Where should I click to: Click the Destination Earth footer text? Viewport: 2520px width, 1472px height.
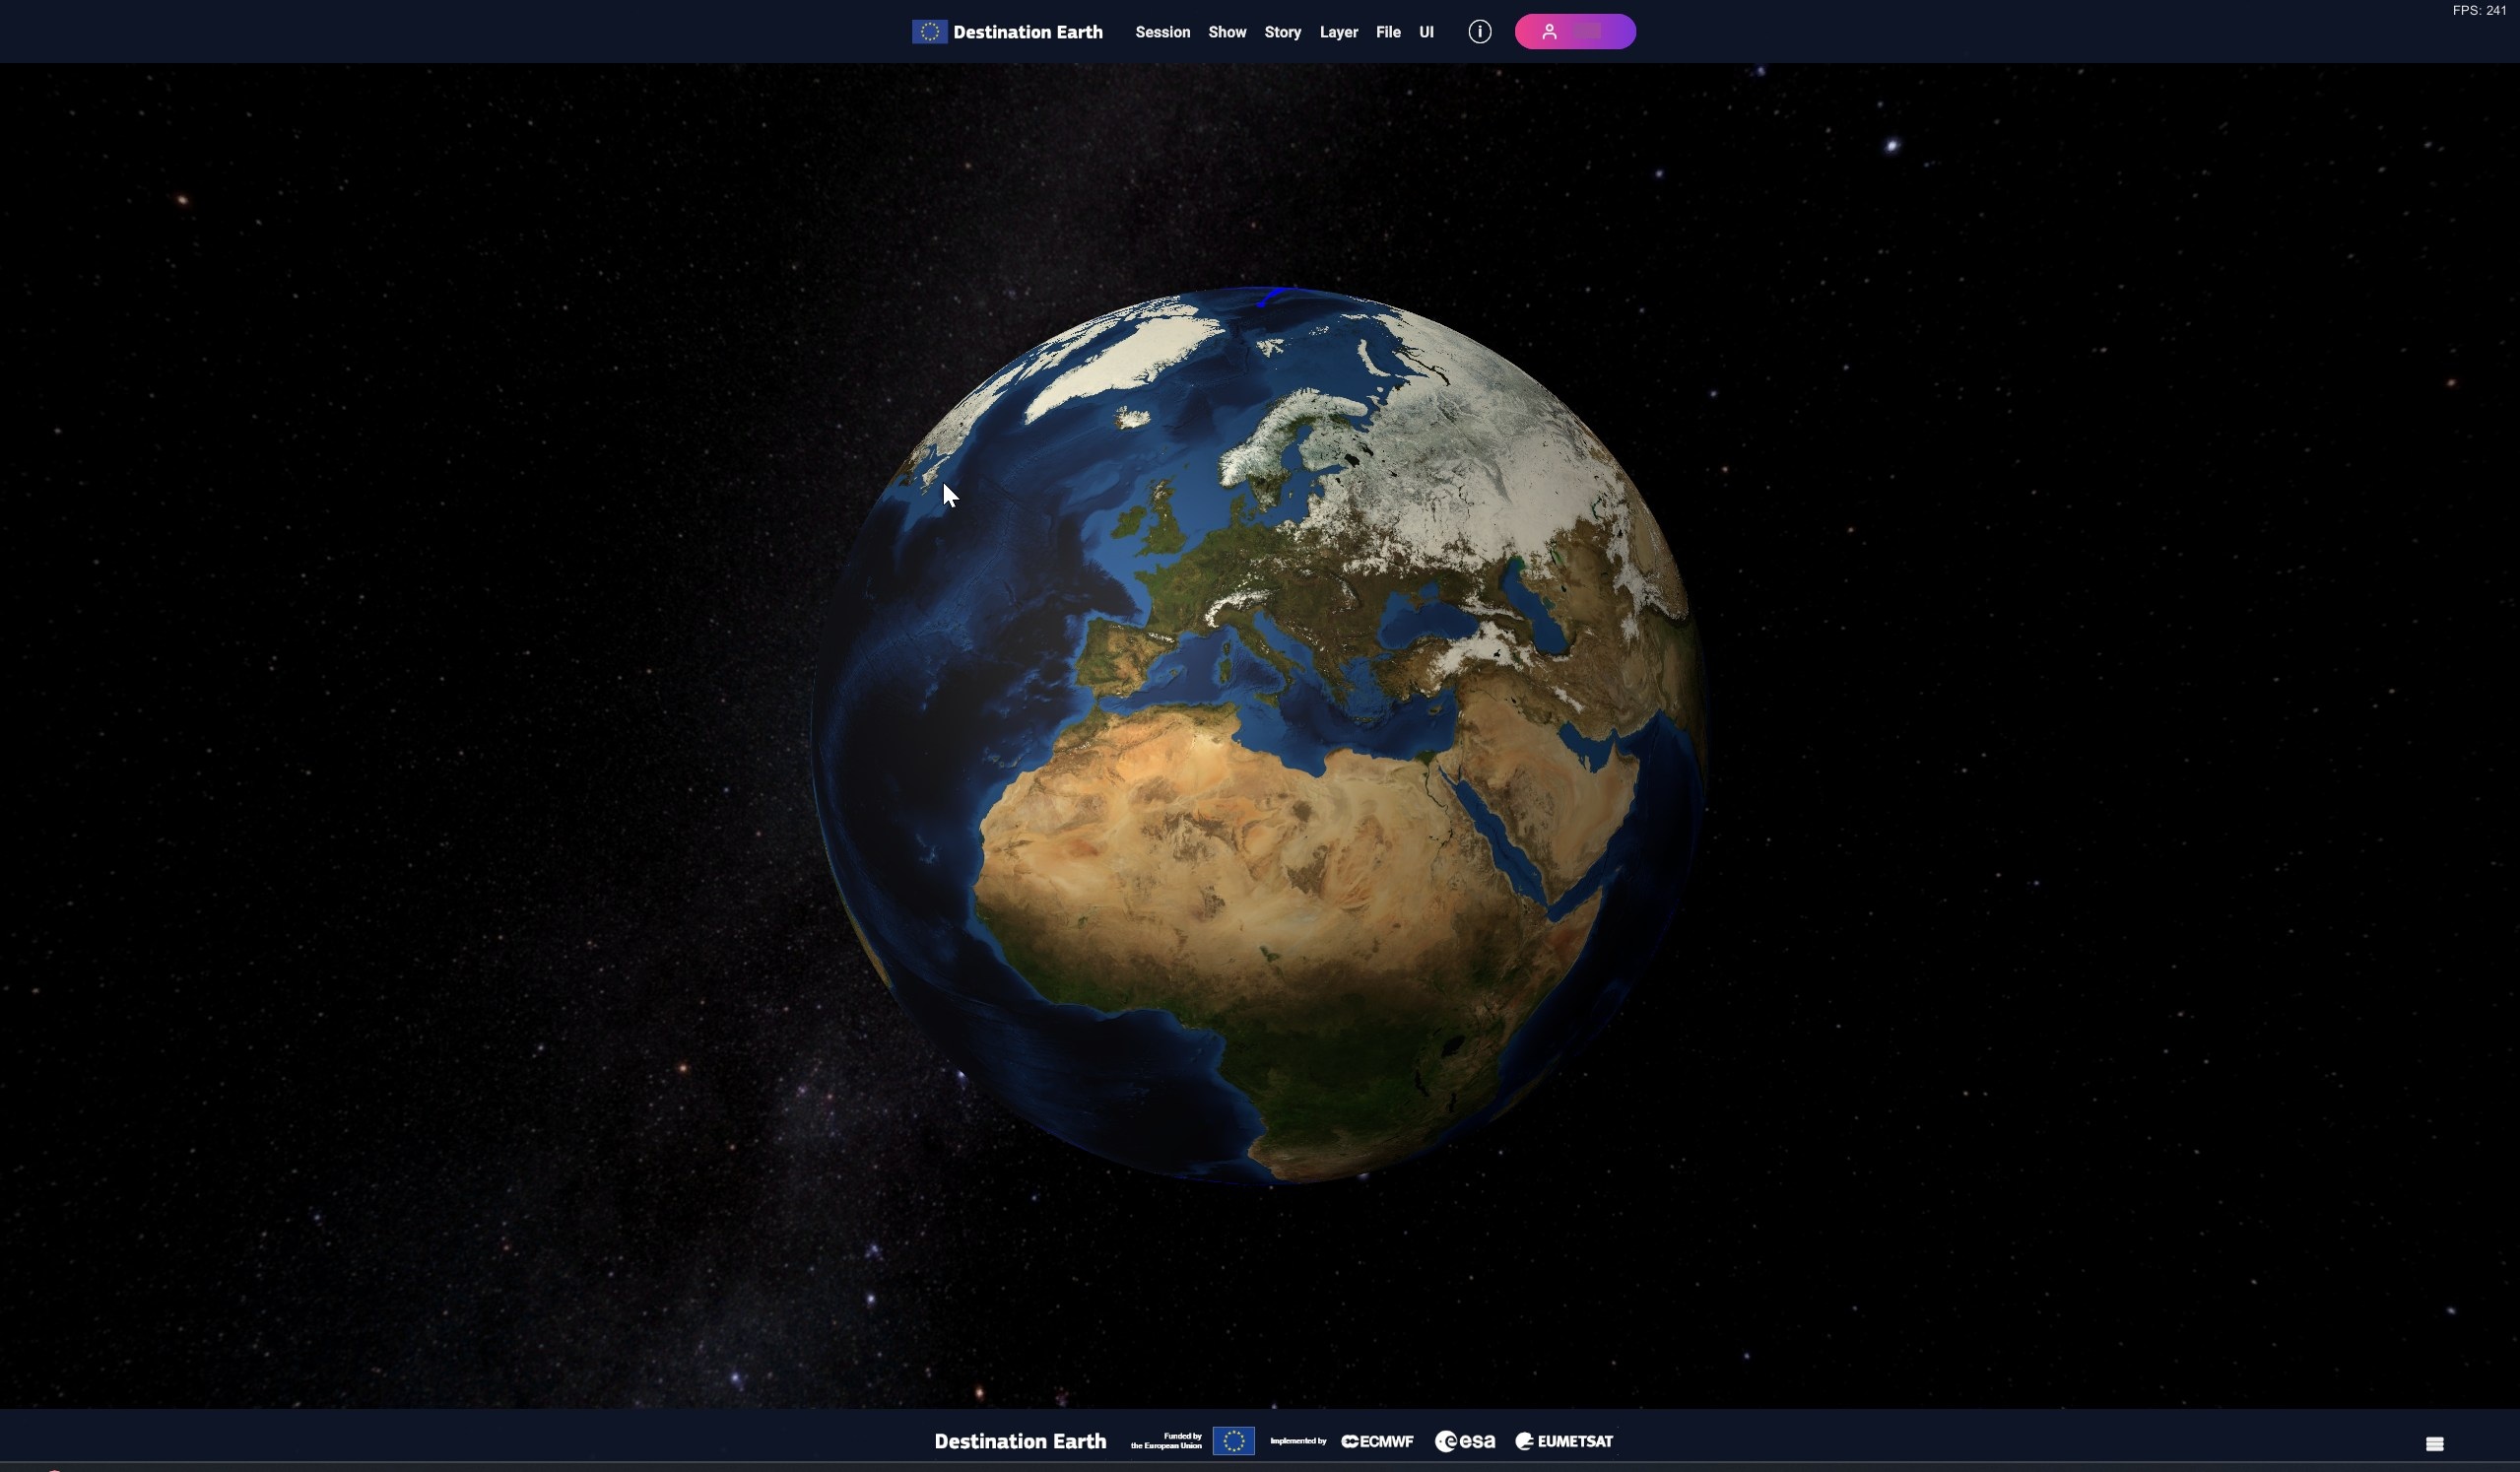coord(1020,1441)
